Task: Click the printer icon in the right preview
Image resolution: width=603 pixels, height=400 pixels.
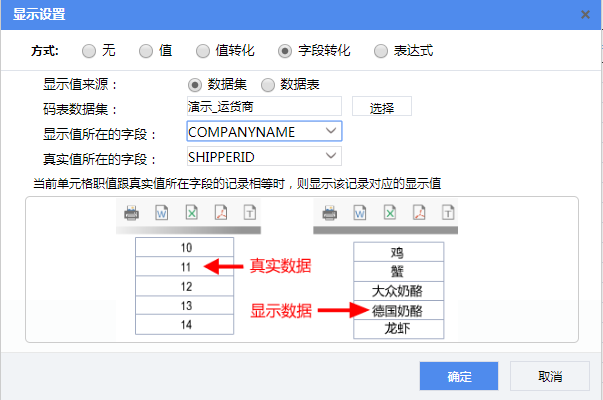Action: point(329,213)
